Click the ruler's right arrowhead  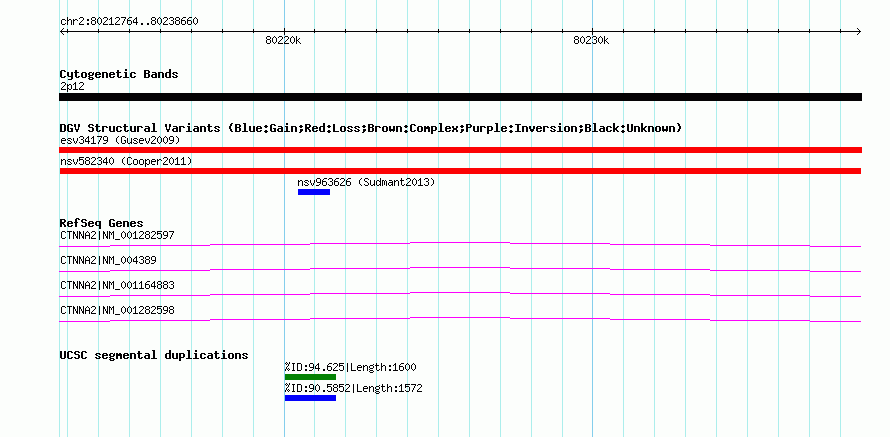click(x=858, y=32)
